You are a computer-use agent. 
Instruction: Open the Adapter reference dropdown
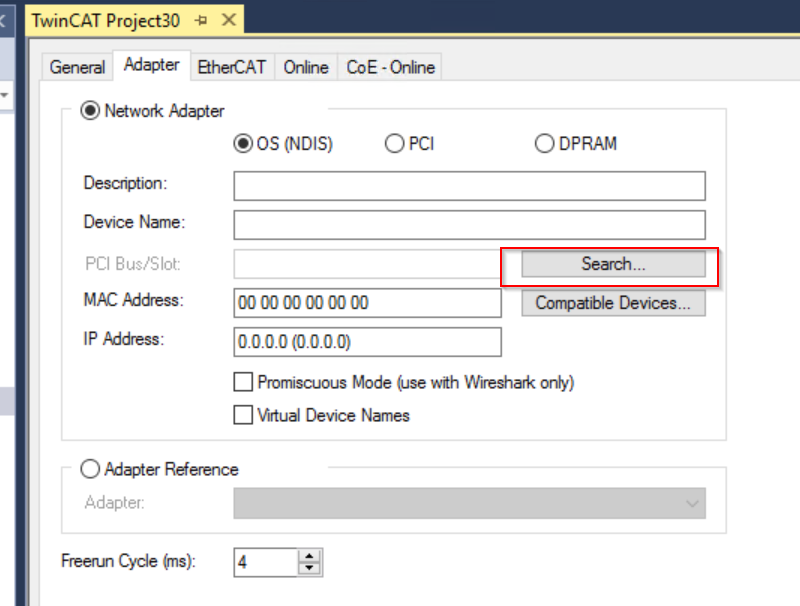click(469, 503)
